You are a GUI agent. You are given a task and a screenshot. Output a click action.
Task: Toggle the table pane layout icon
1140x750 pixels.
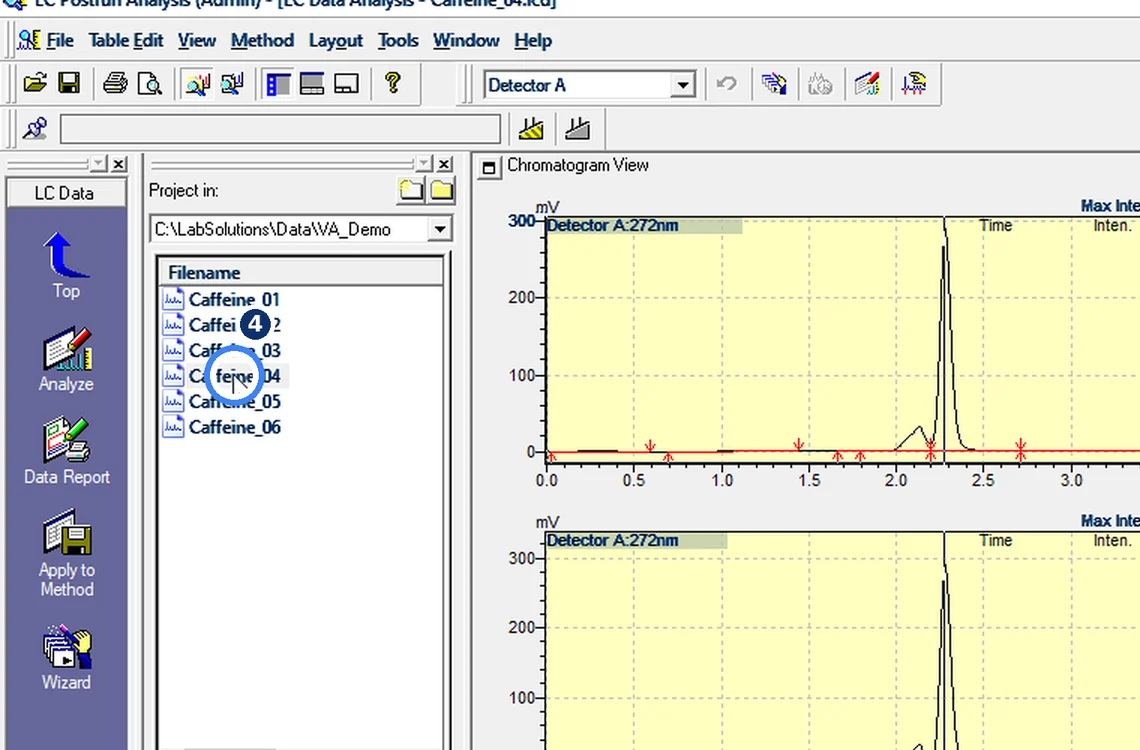click(x=312, y=84)
